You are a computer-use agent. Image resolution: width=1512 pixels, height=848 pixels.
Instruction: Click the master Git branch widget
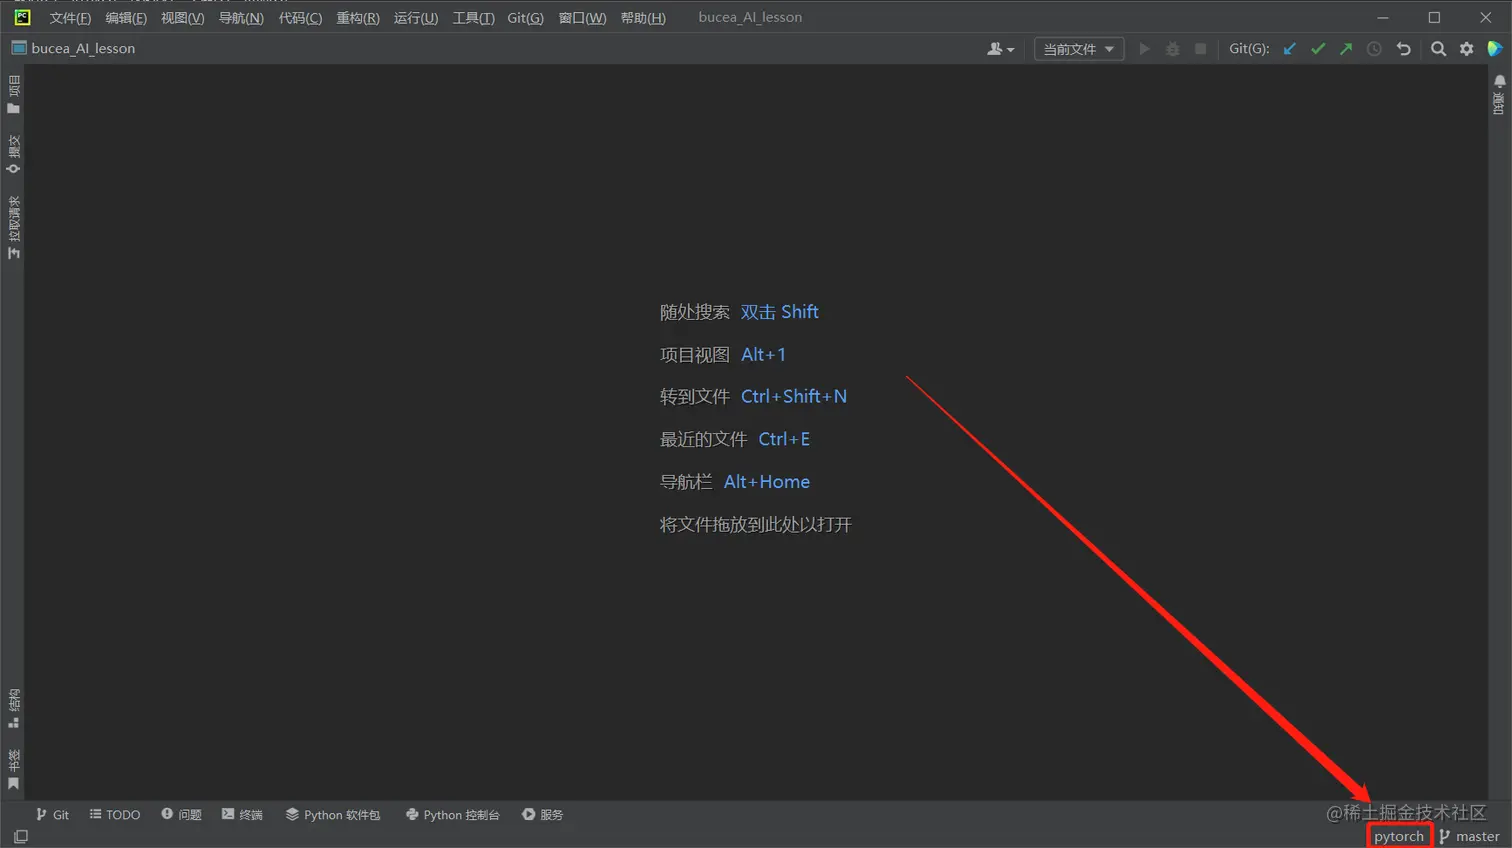[x=1469, y=837]
